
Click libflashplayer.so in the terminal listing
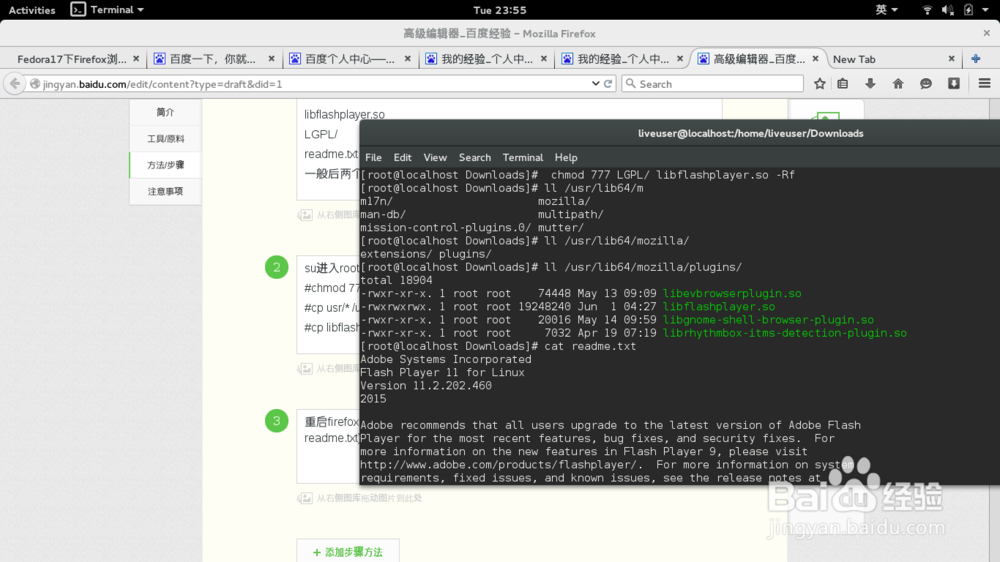(719, 307)
